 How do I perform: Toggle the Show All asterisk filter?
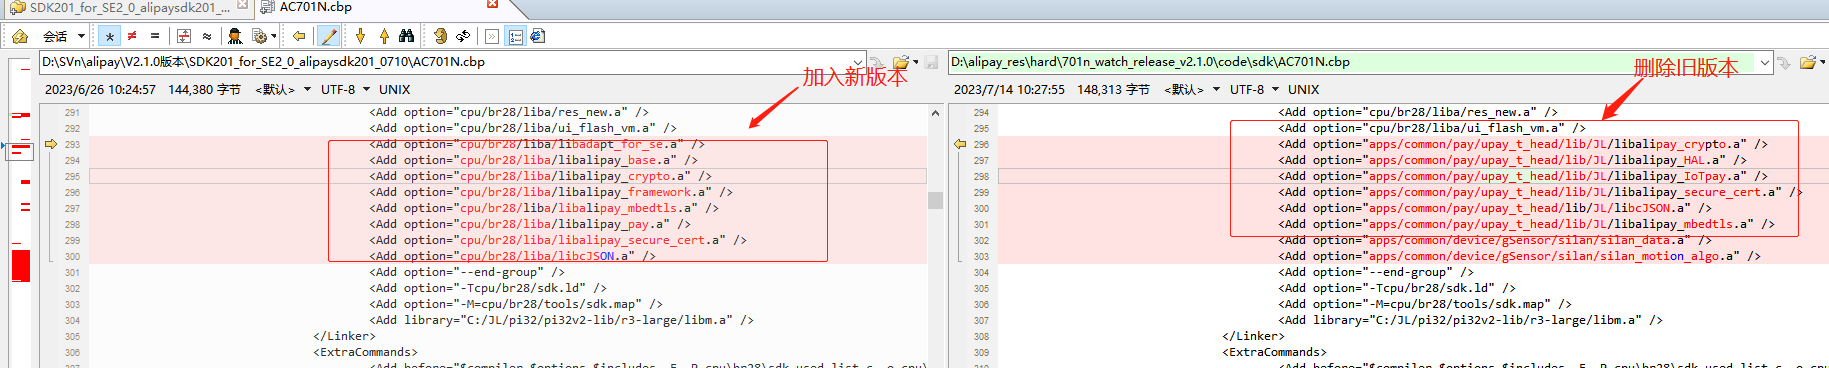(109, 36)
